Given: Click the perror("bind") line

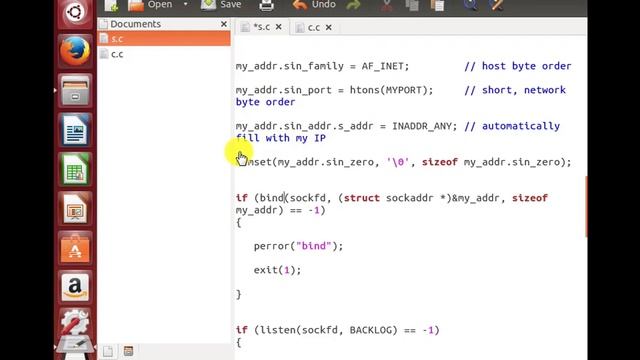Looking at the screenshot, I should (x=298, y=246).
